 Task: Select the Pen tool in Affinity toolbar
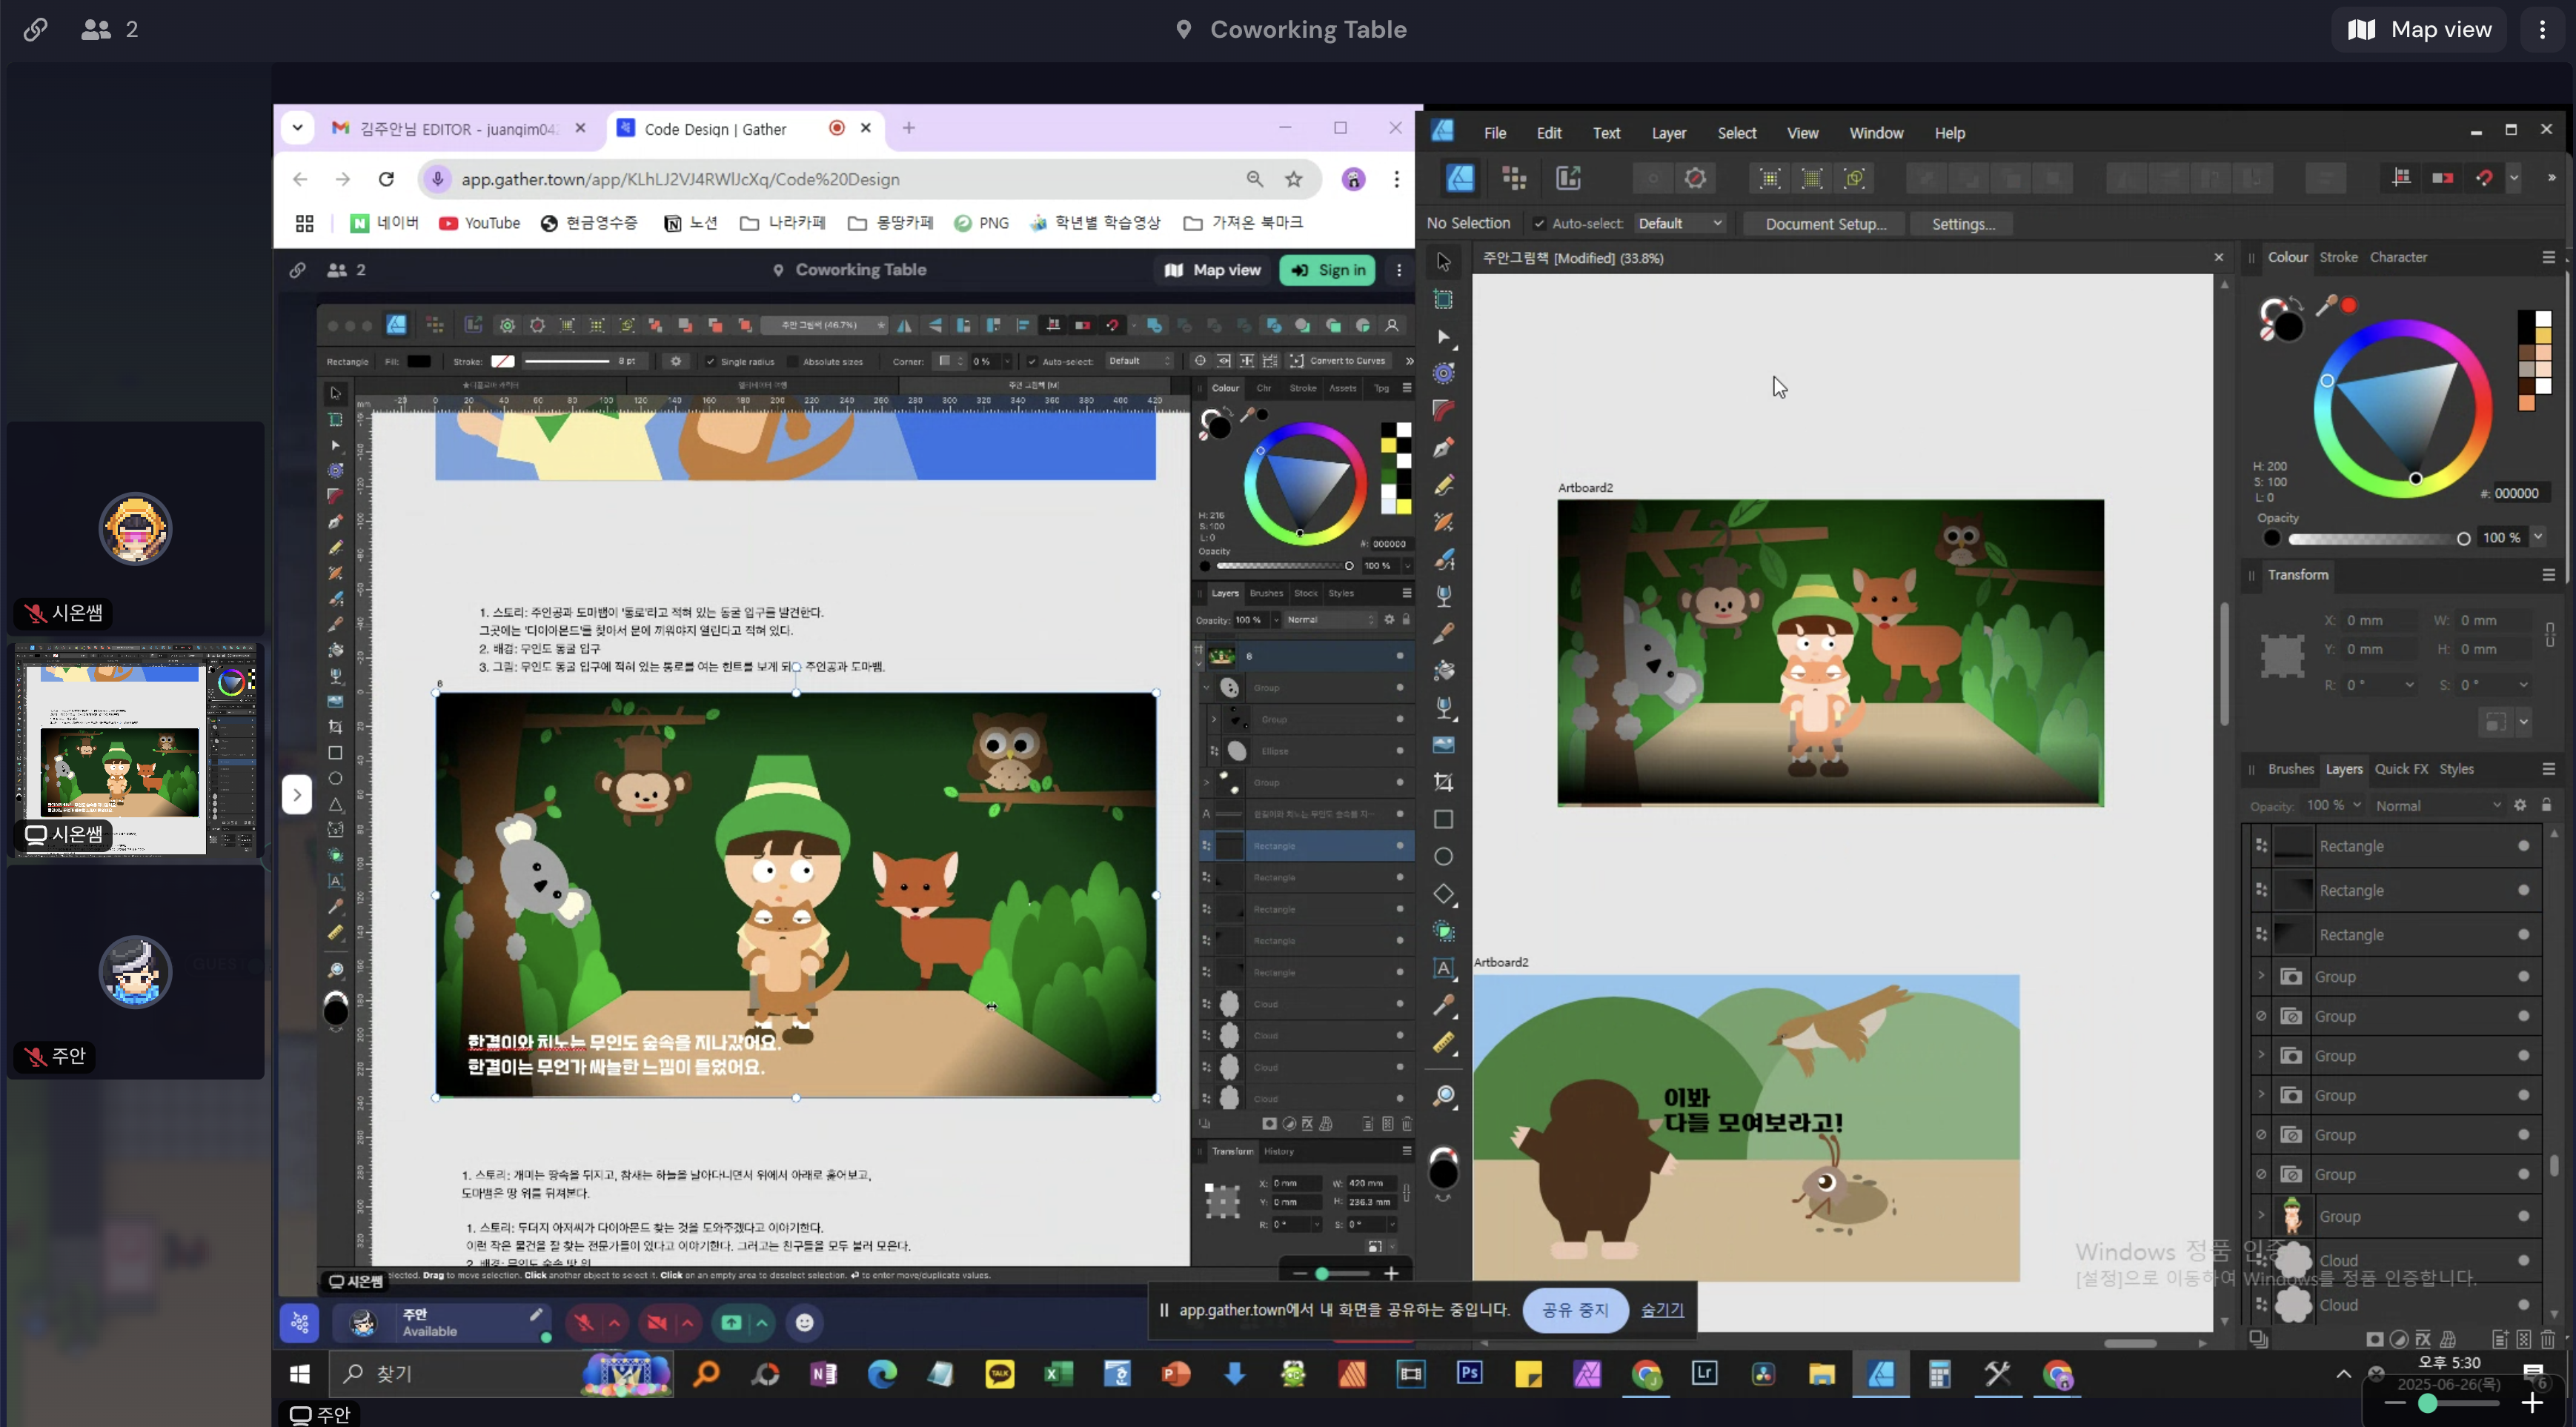coord(1443,448)
